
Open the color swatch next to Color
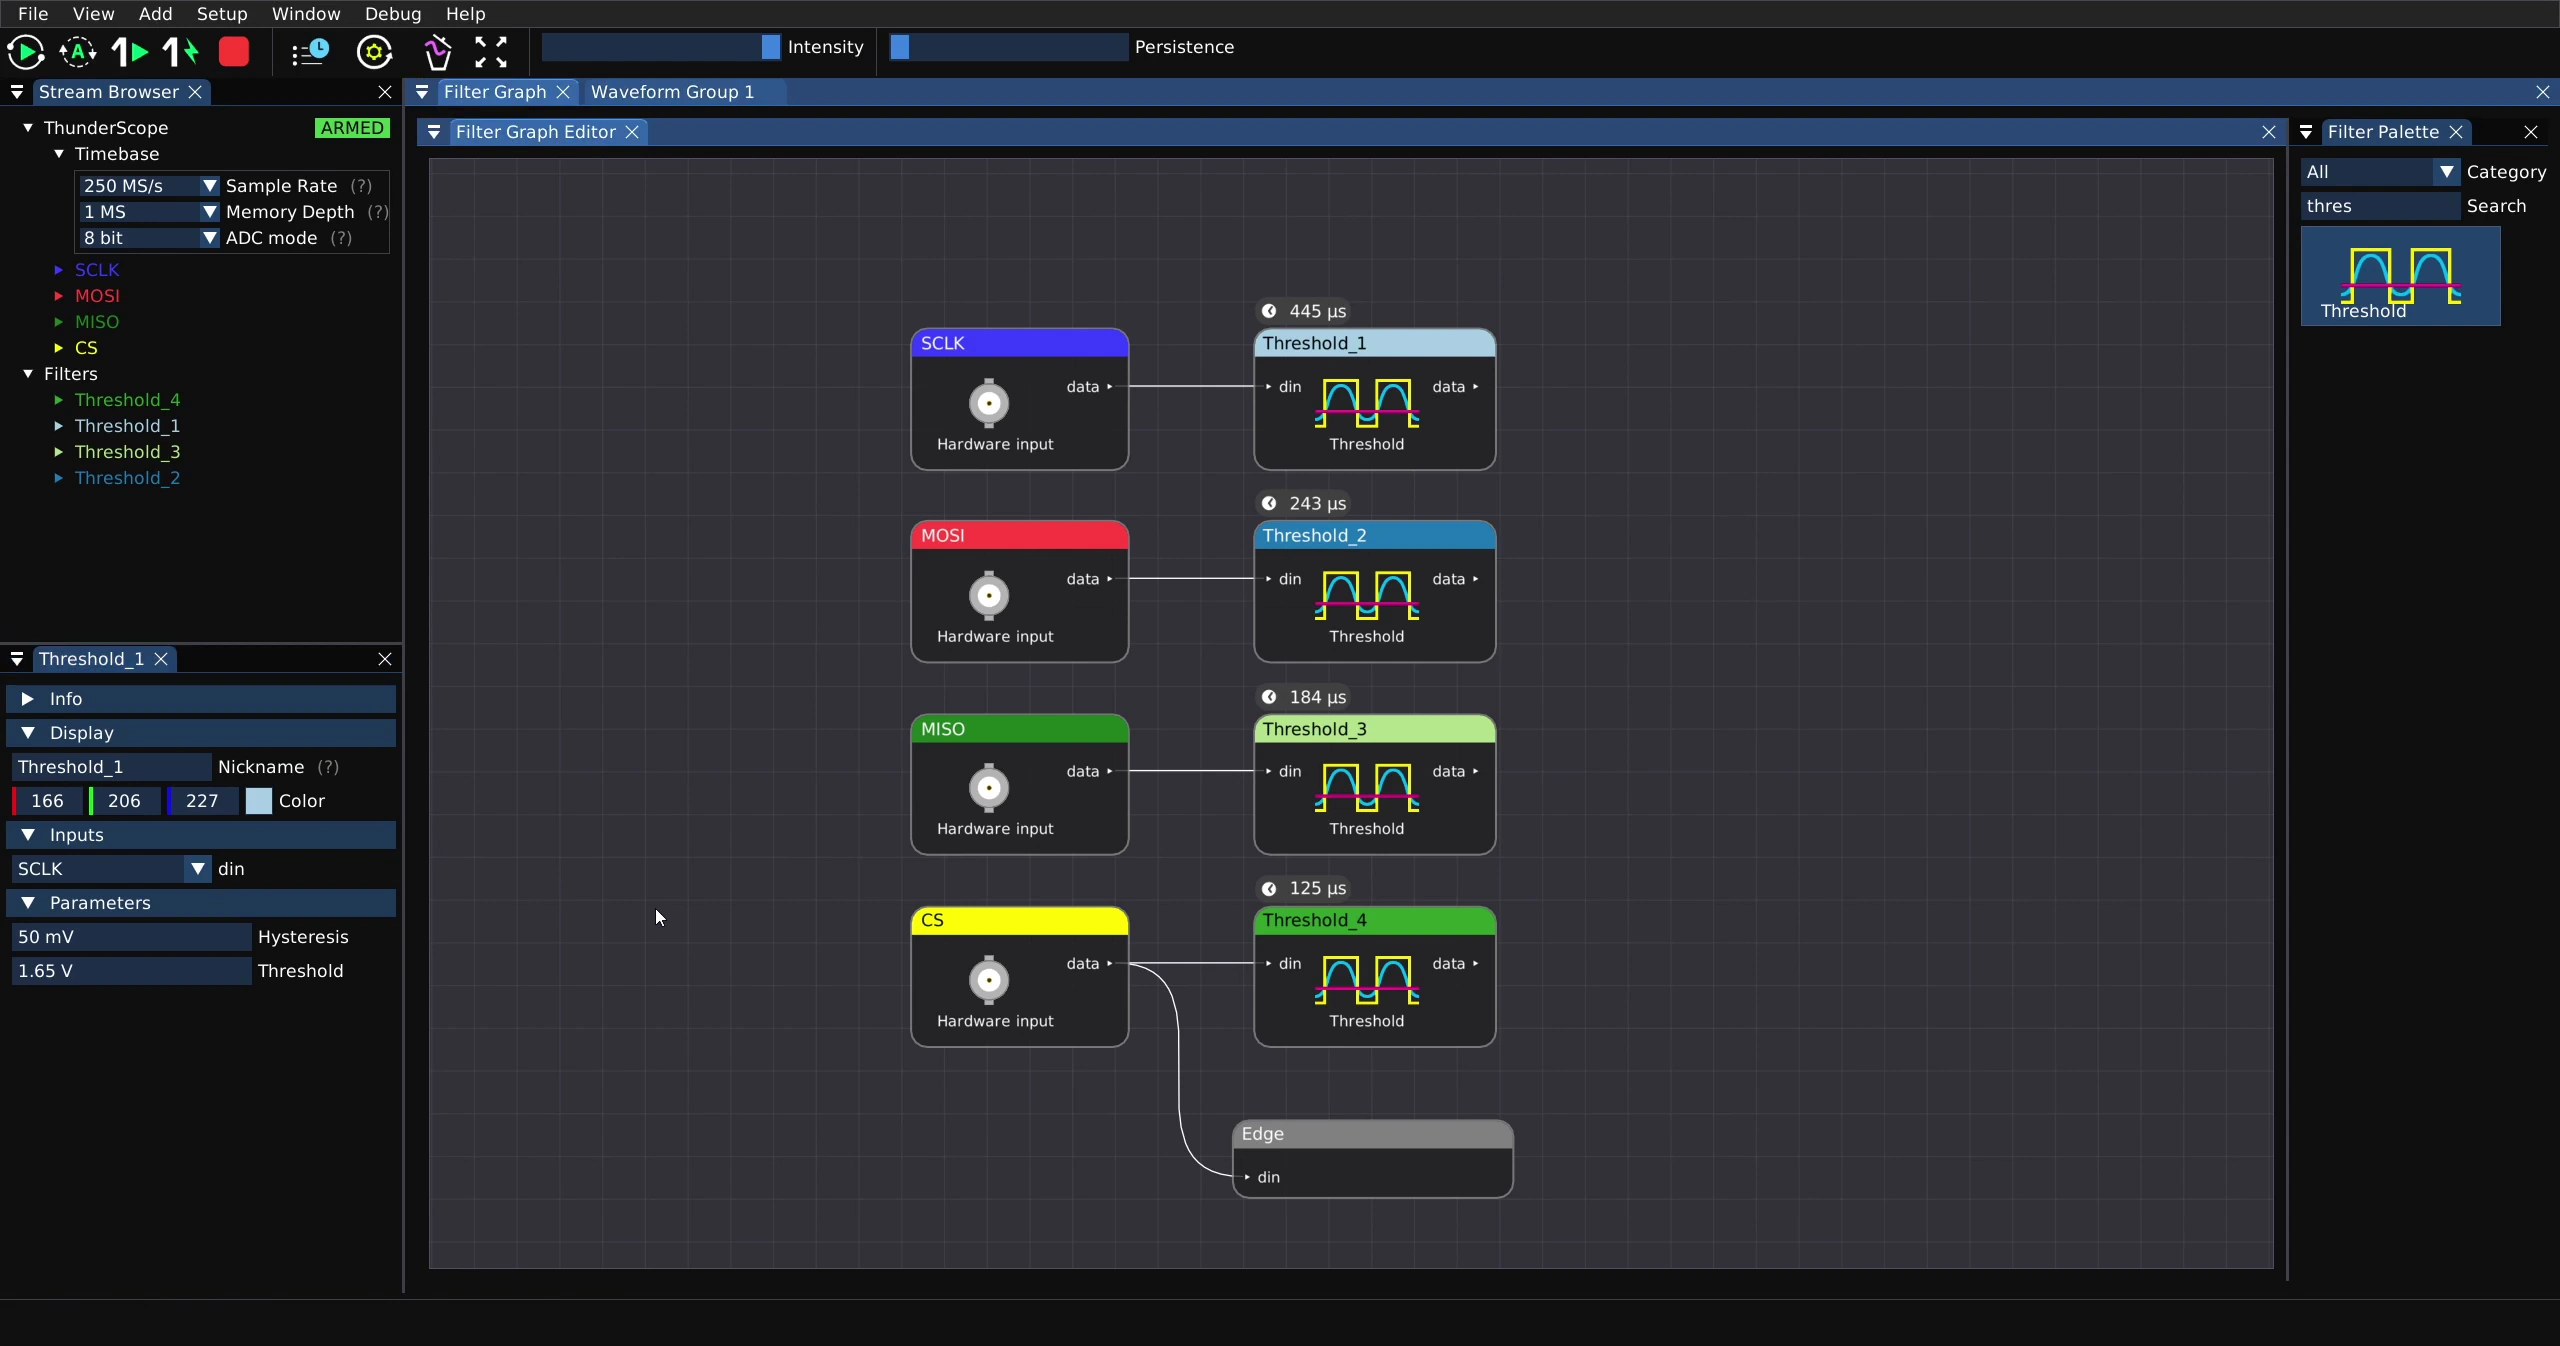coord(259,801)
